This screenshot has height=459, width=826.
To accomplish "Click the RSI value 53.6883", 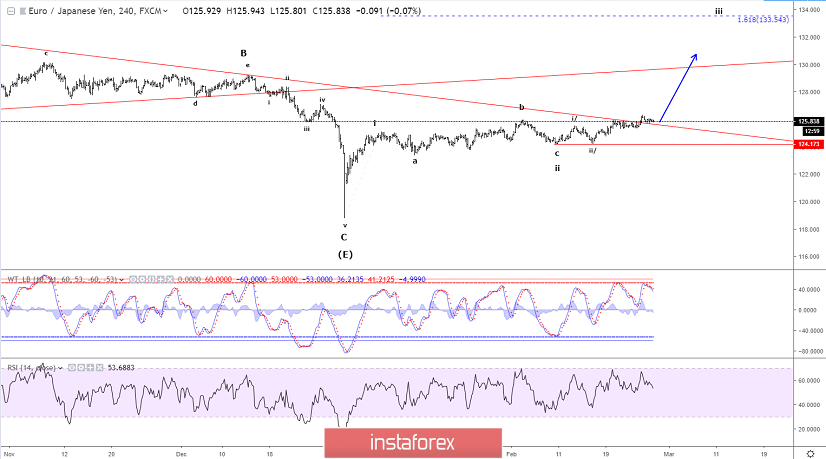I will [121, 367].
